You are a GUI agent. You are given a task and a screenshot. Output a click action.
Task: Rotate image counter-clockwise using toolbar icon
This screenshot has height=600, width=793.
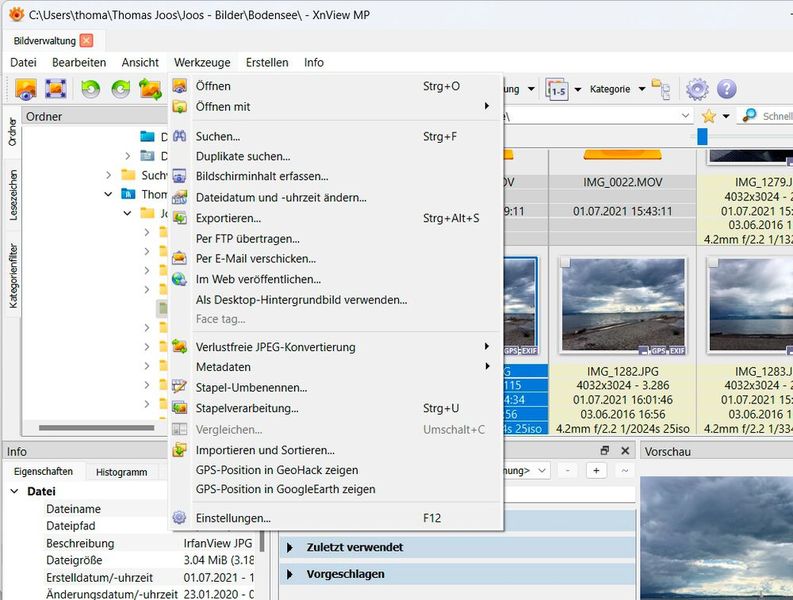[x=91, y=89]
